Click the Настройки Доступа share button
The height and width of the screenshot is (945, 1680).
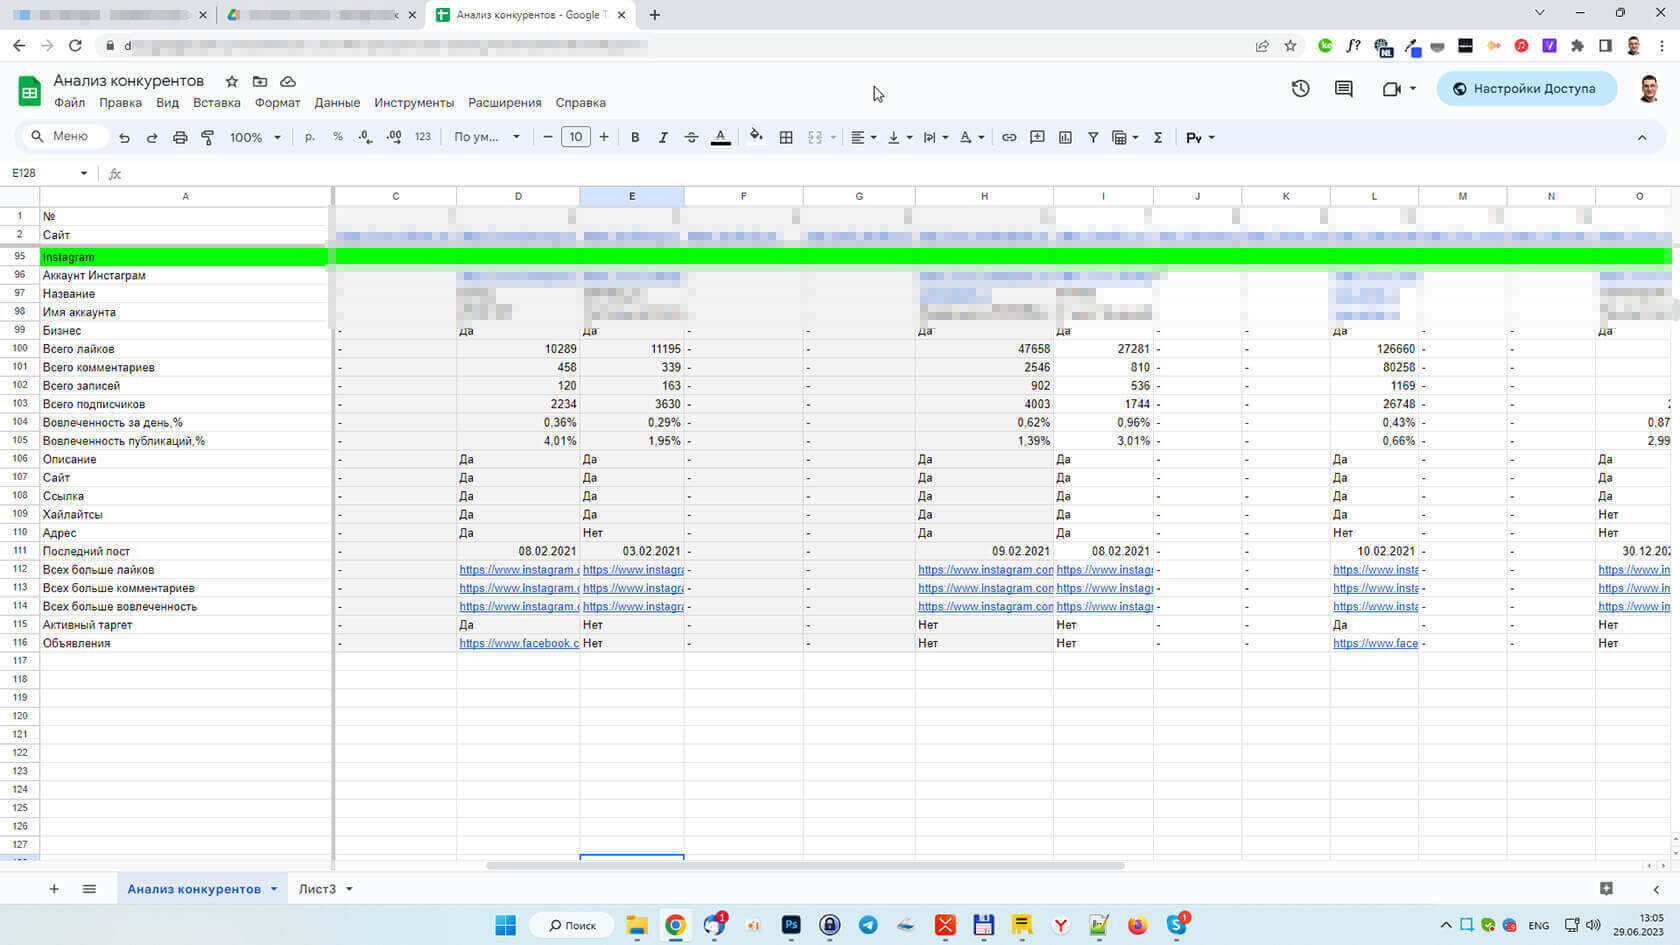[x=1526, y=89]
